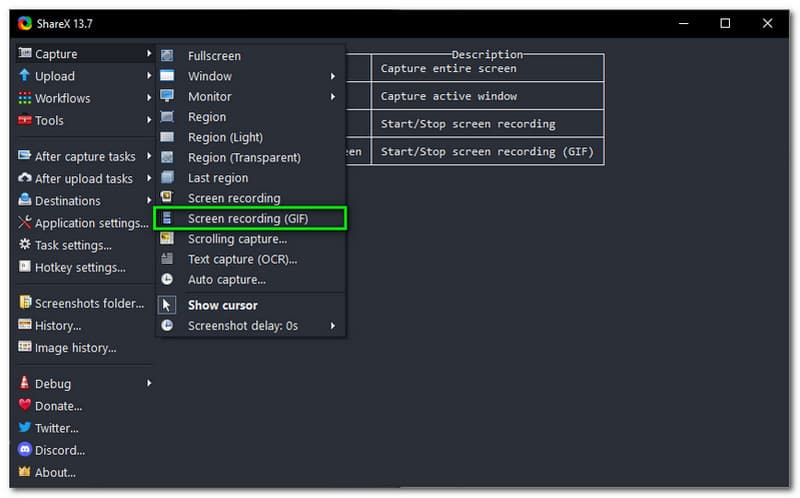The image size is (800, 498).
Task: Open the Upload menu
Action: point(55,76)
